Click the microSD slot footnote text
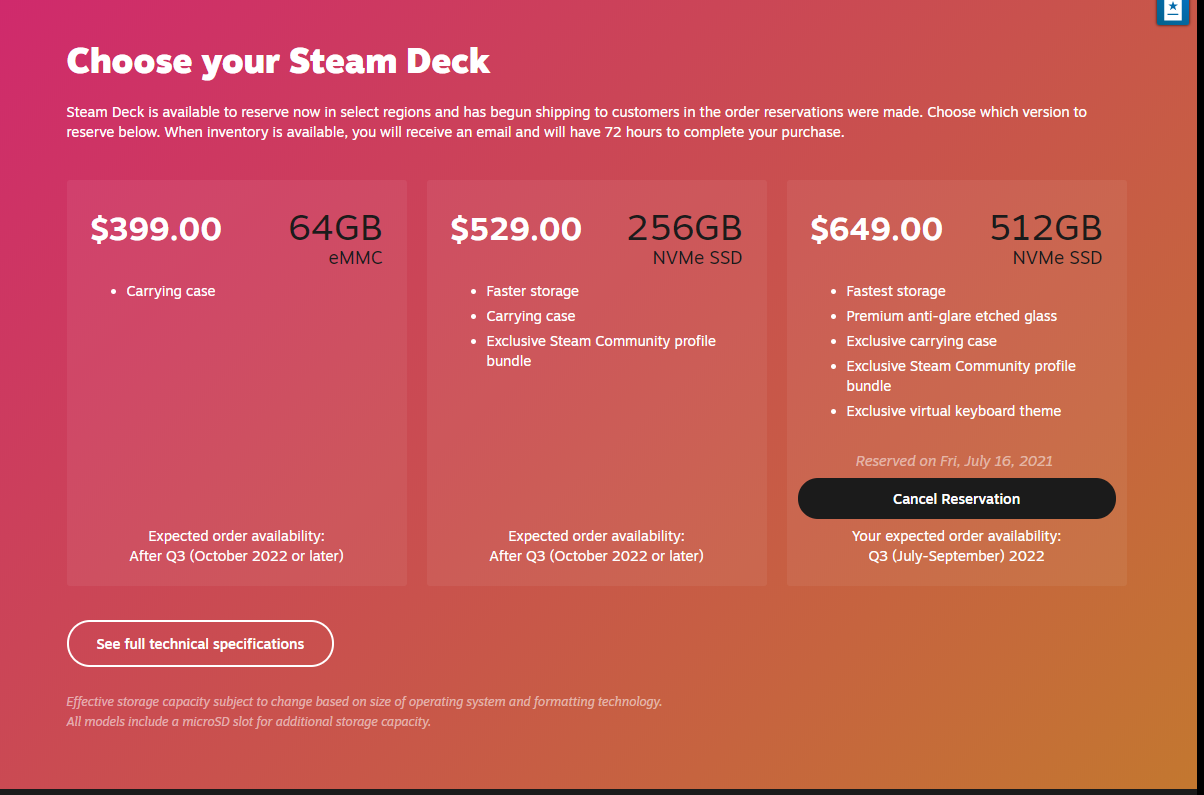The width and height of the screenshot is (1204, 795). point(248,721)
